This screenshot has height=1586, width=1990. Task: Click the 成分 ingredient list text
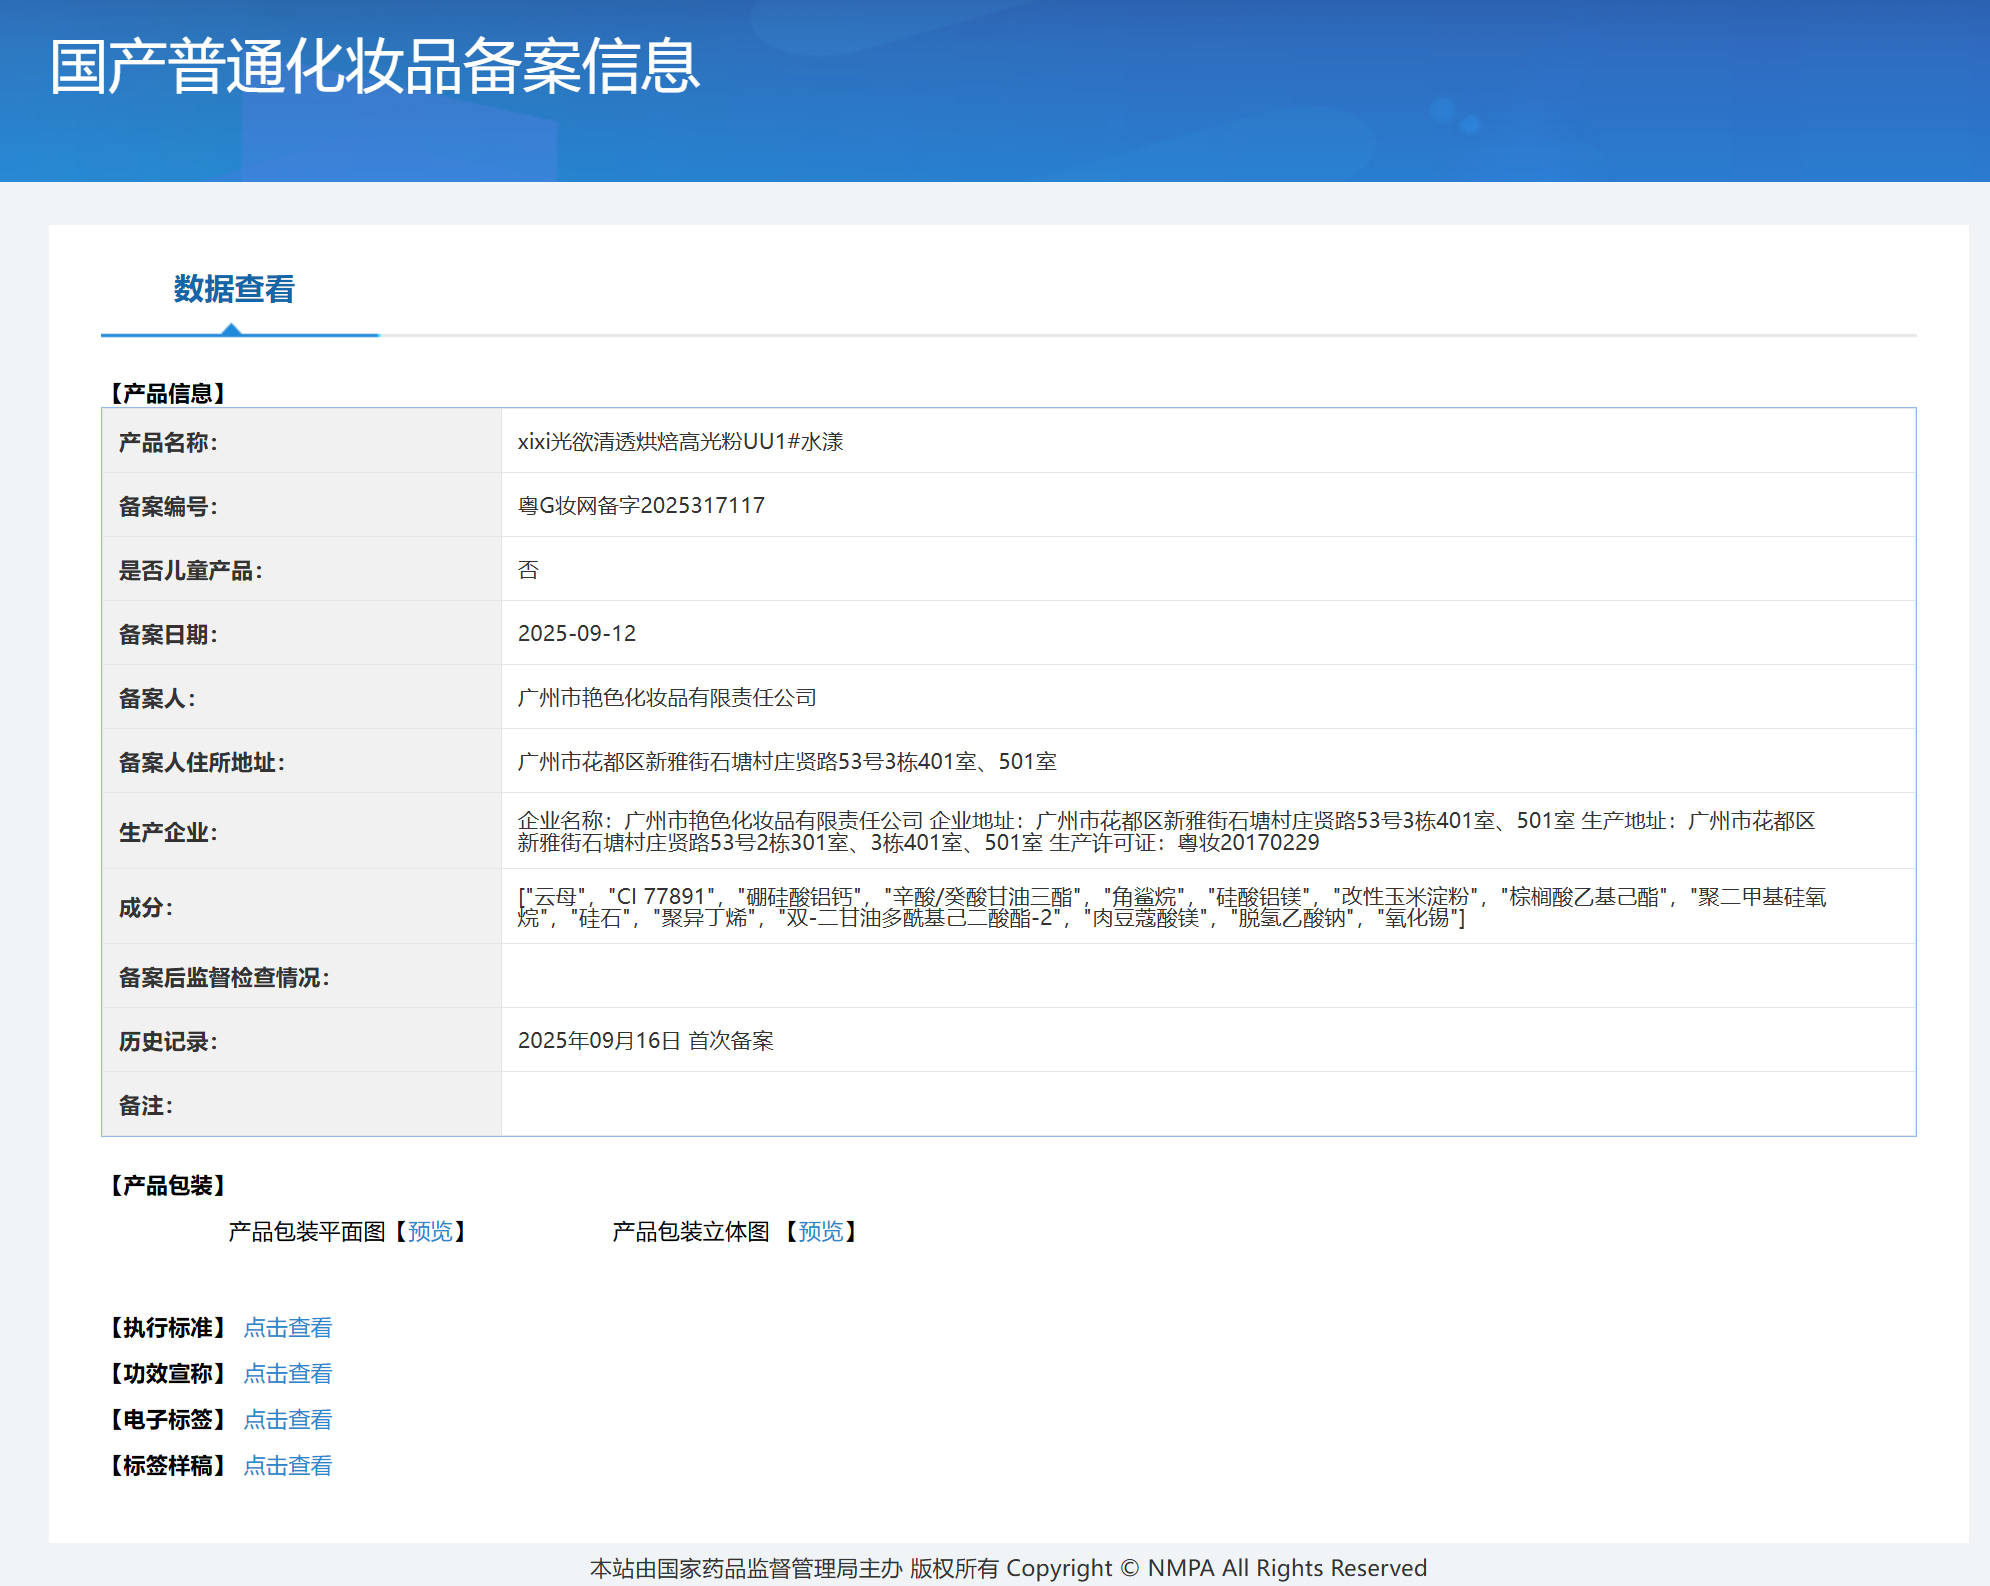[x=1172, y=907]
